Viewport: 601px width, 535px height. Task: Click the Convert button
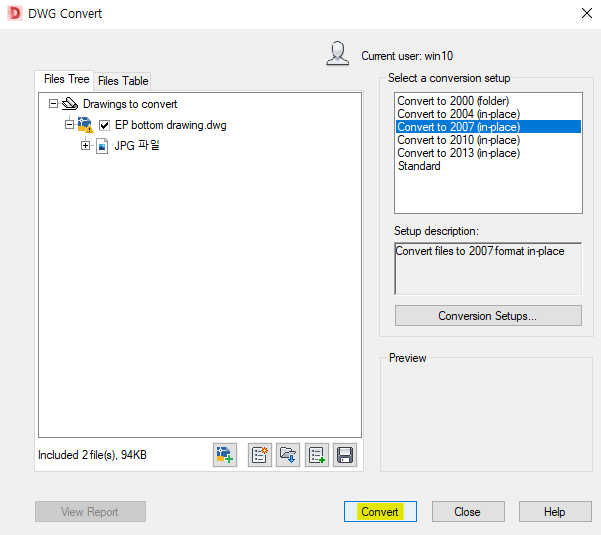(380, 512)
